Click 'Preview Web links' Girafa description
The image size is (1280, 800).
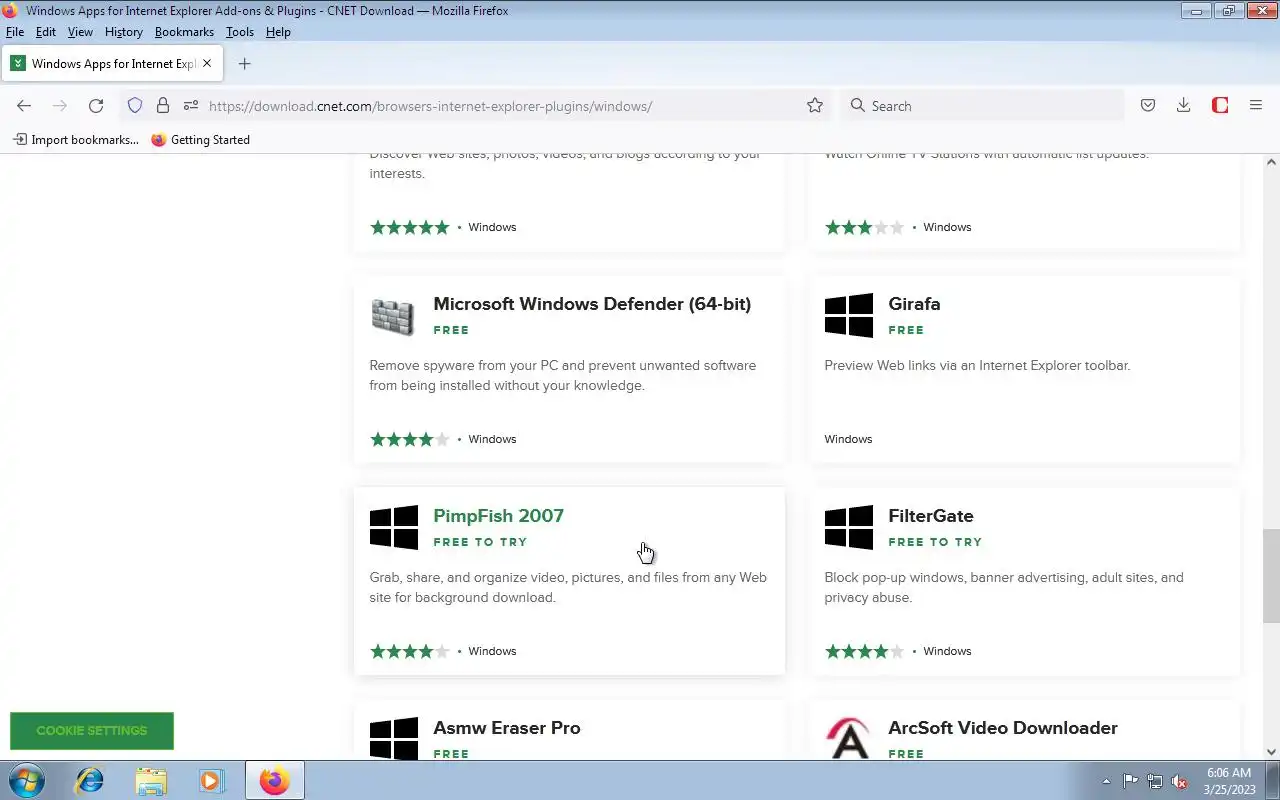(x=977, y=365)
